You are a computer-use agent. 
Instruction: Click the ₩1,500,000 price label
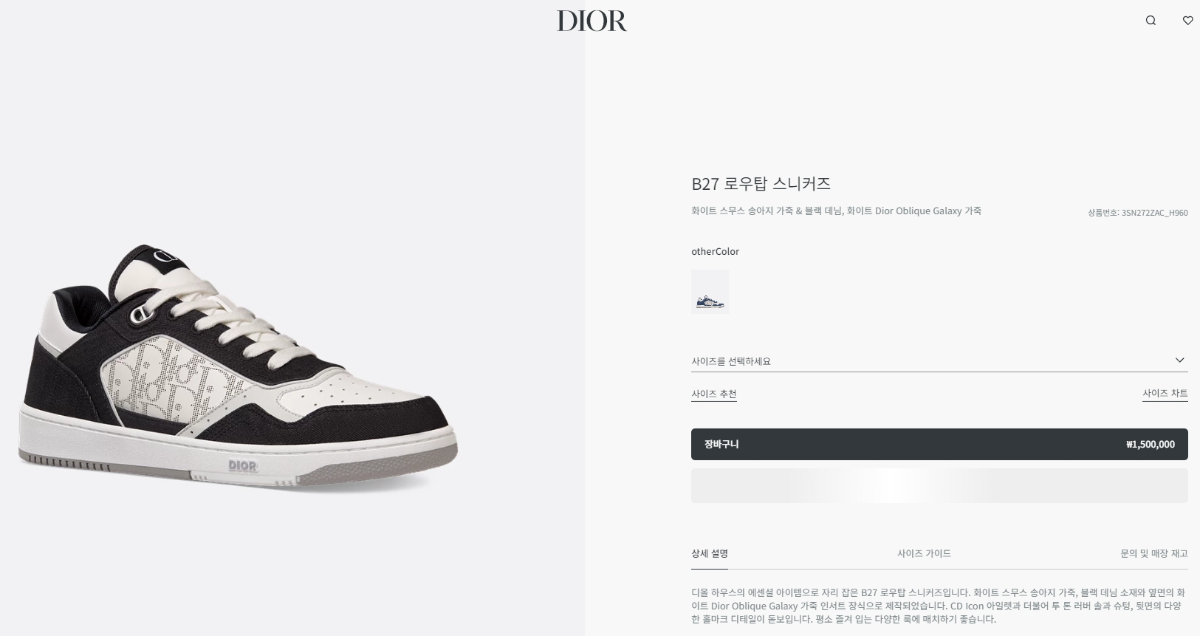(x=1150, y=444)
